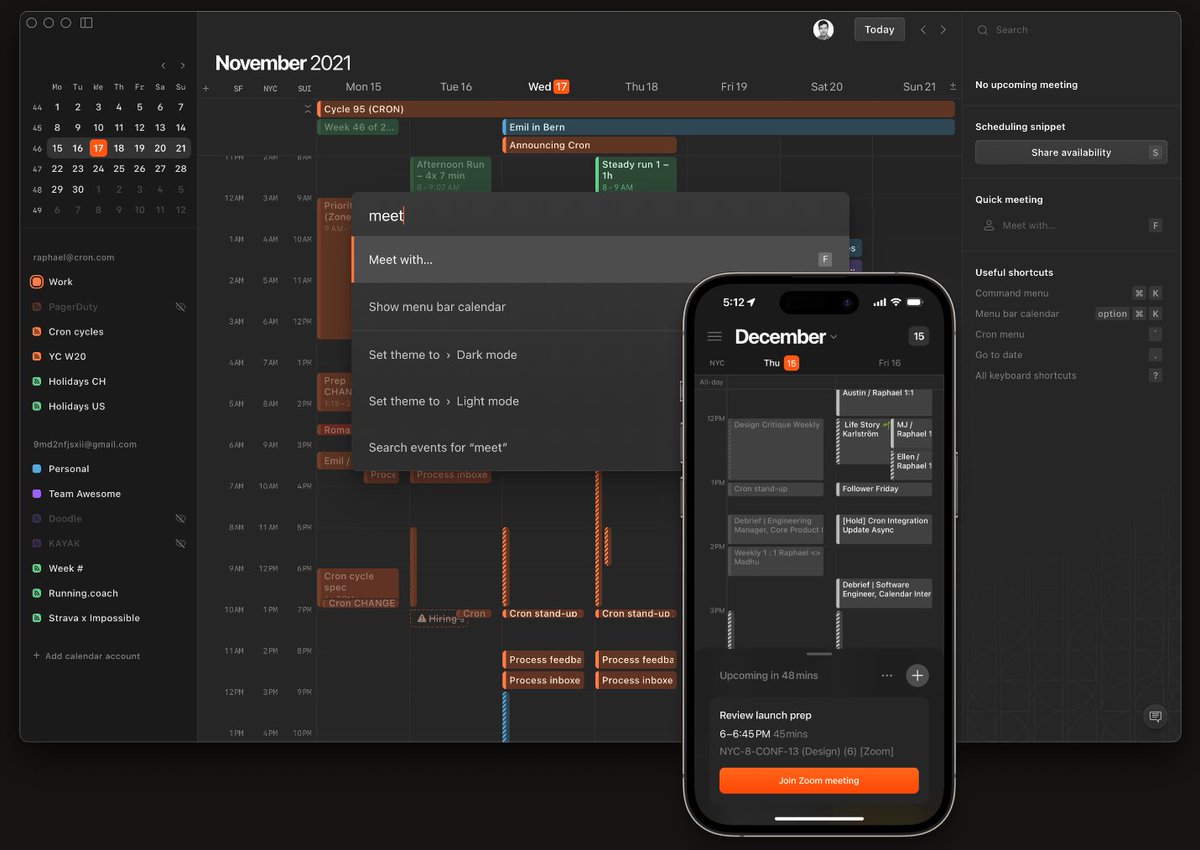1200x850 pixels.
Task: Go to next month in mini calendar
Action: (182, 66)
